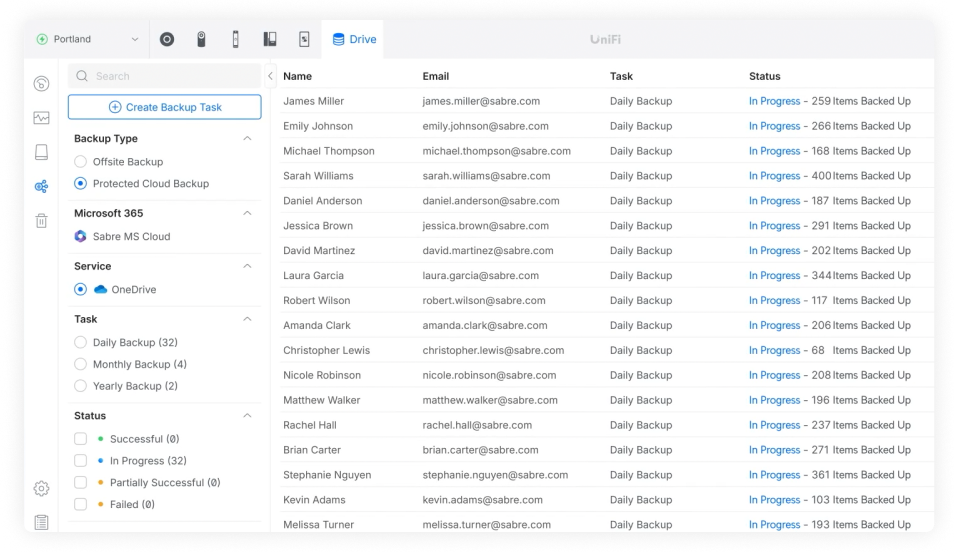This screenshot has width=954, height=552.
Task: Click the Create Backup Task button
Action: pos(165,107)
